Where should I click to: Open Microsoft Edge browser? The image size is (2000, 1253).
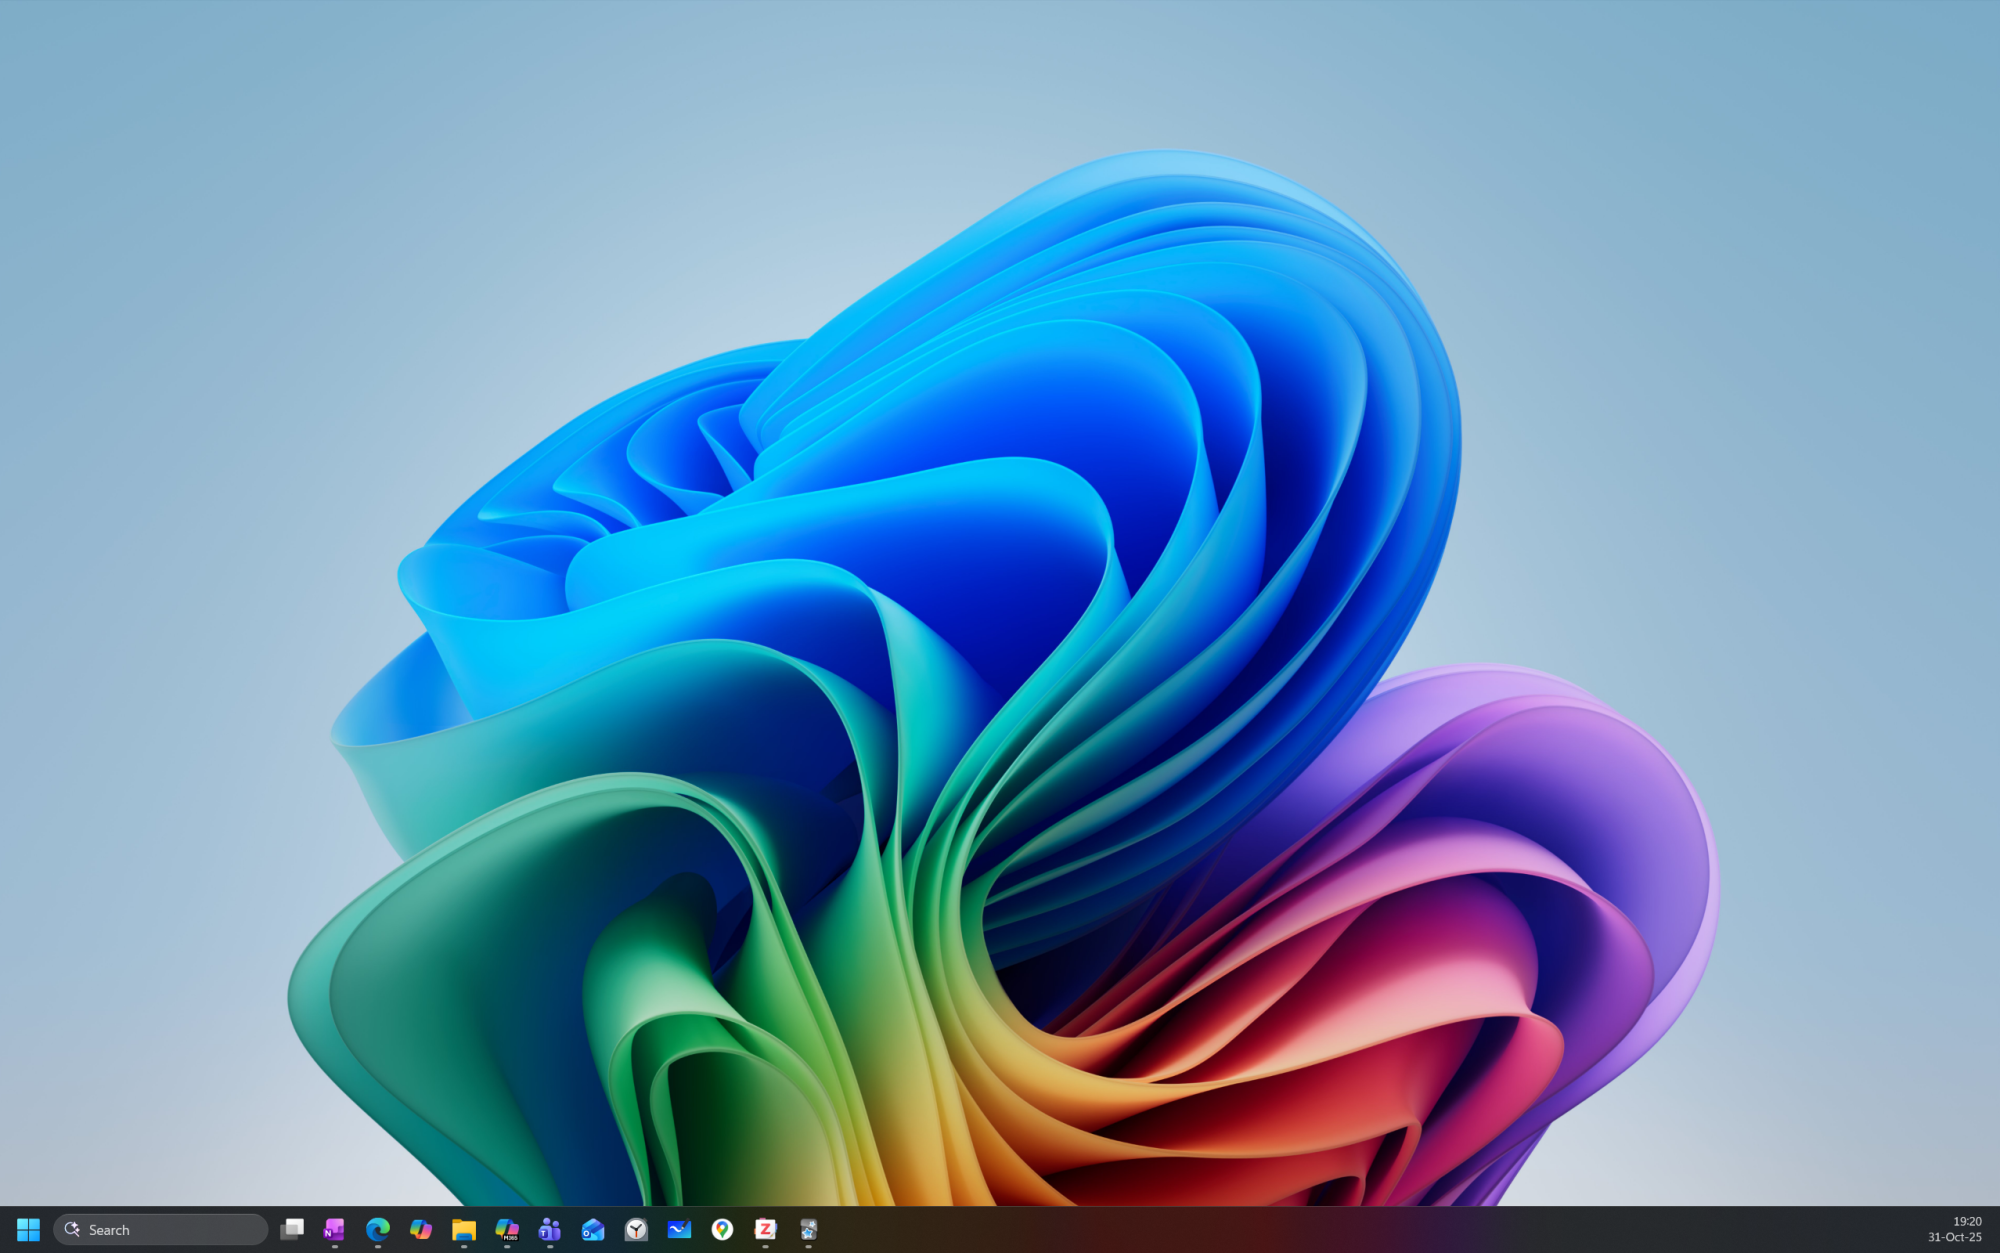(x=377, y=1229)
